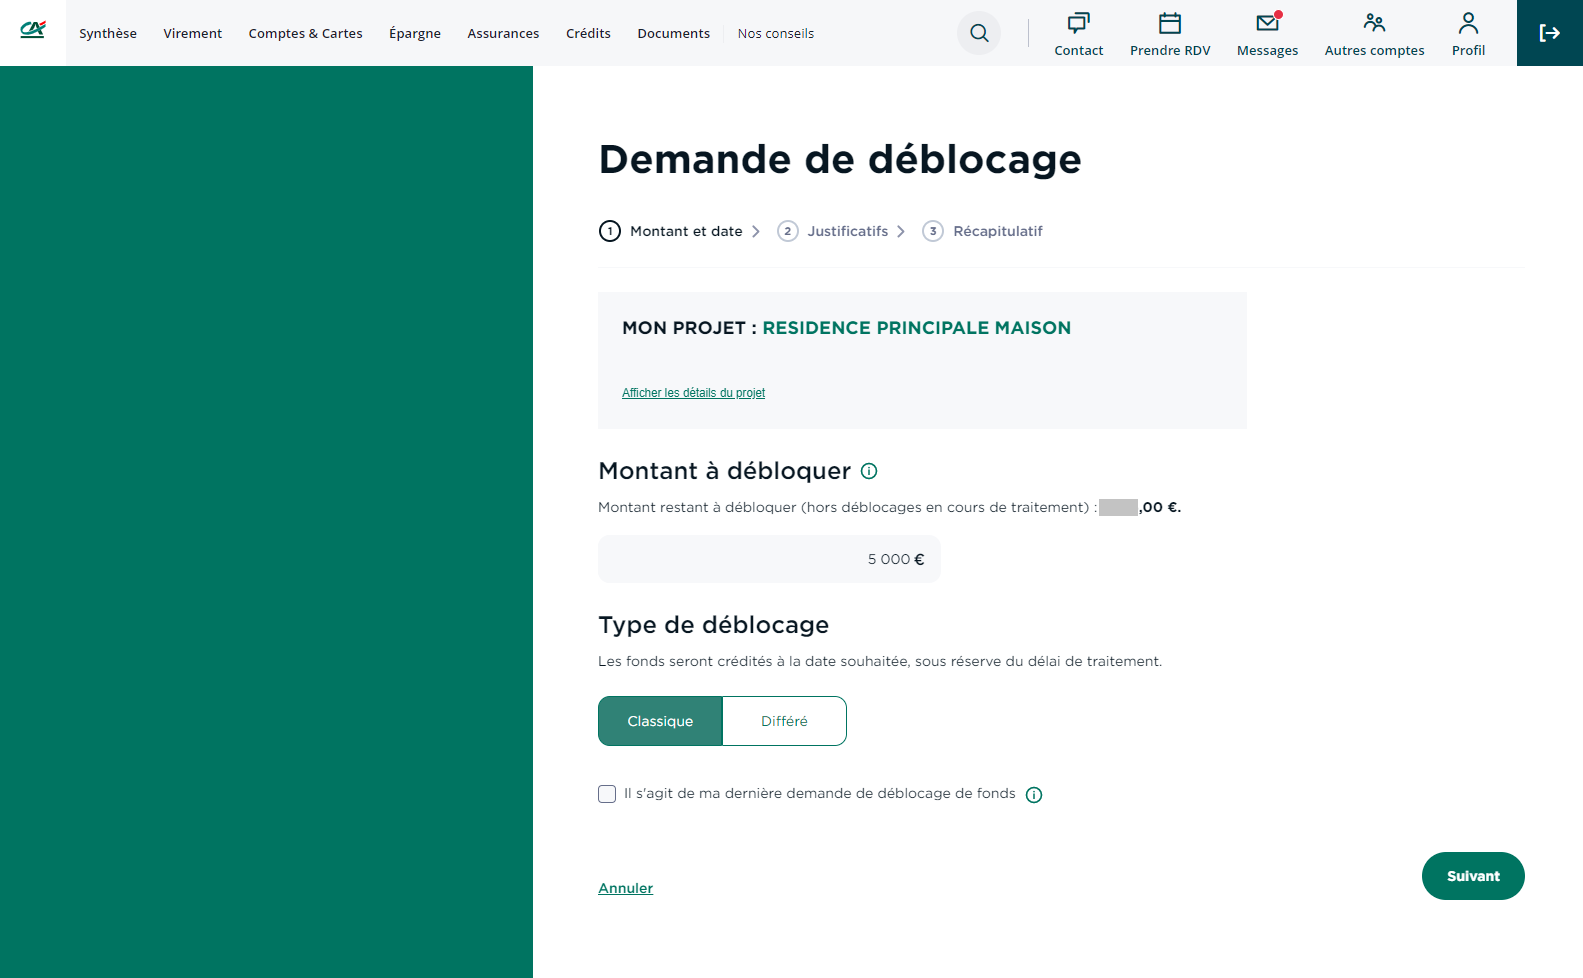Click the amount field showing 5 000 €

[x=769, y=559]
